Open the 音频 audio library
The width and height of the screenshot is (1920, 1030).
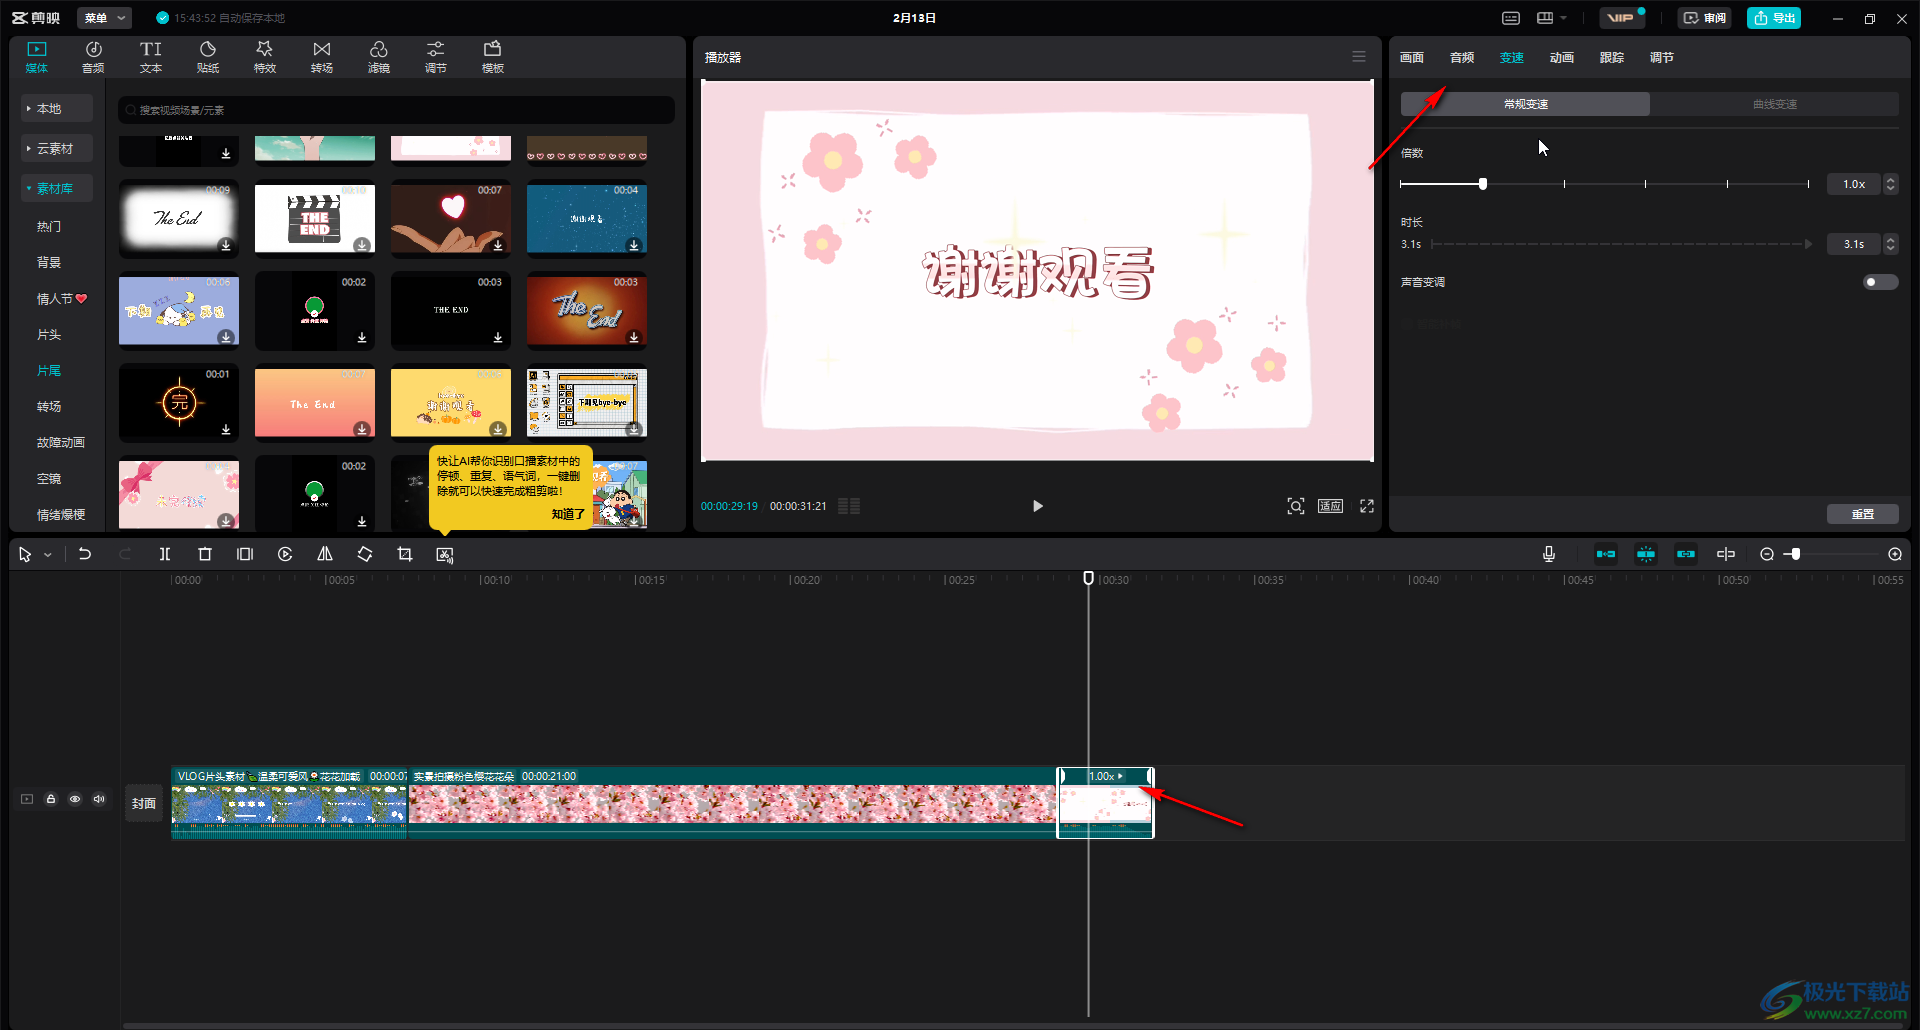(93, 57)
